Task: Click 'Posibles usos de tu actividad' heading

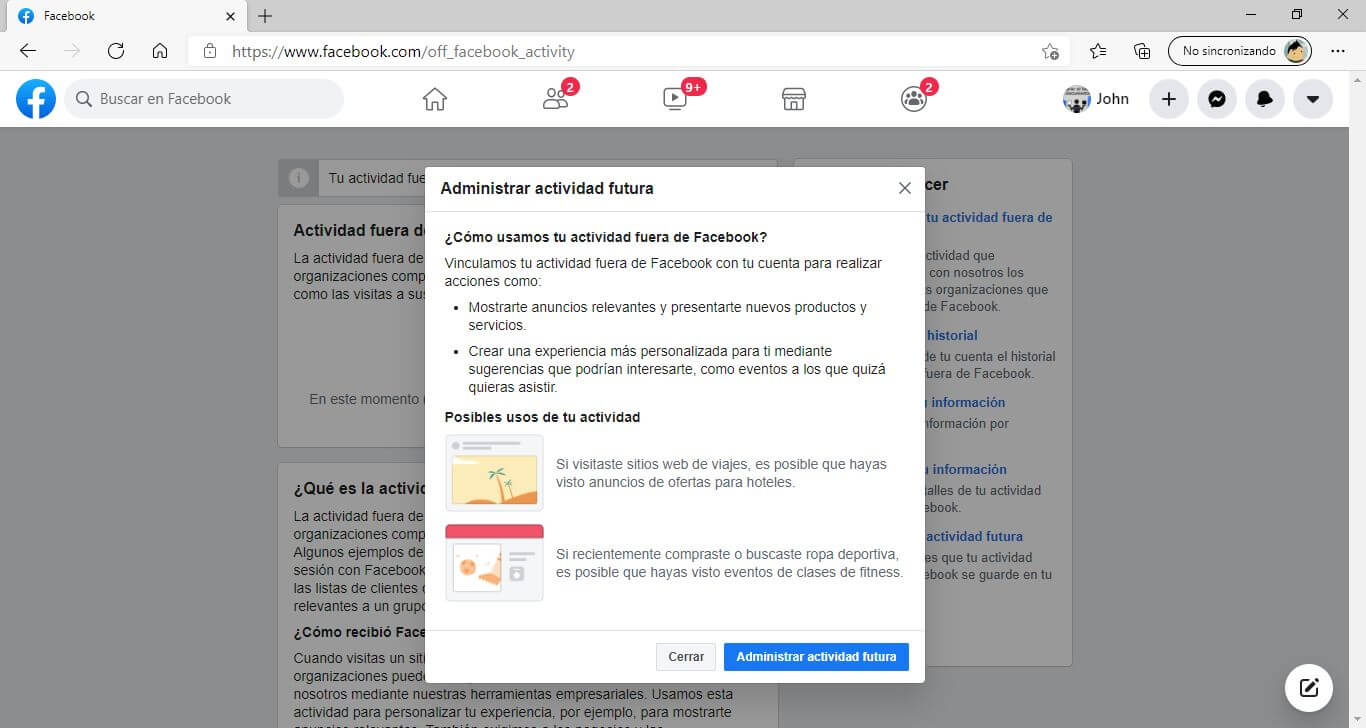Action: [542, 417]
